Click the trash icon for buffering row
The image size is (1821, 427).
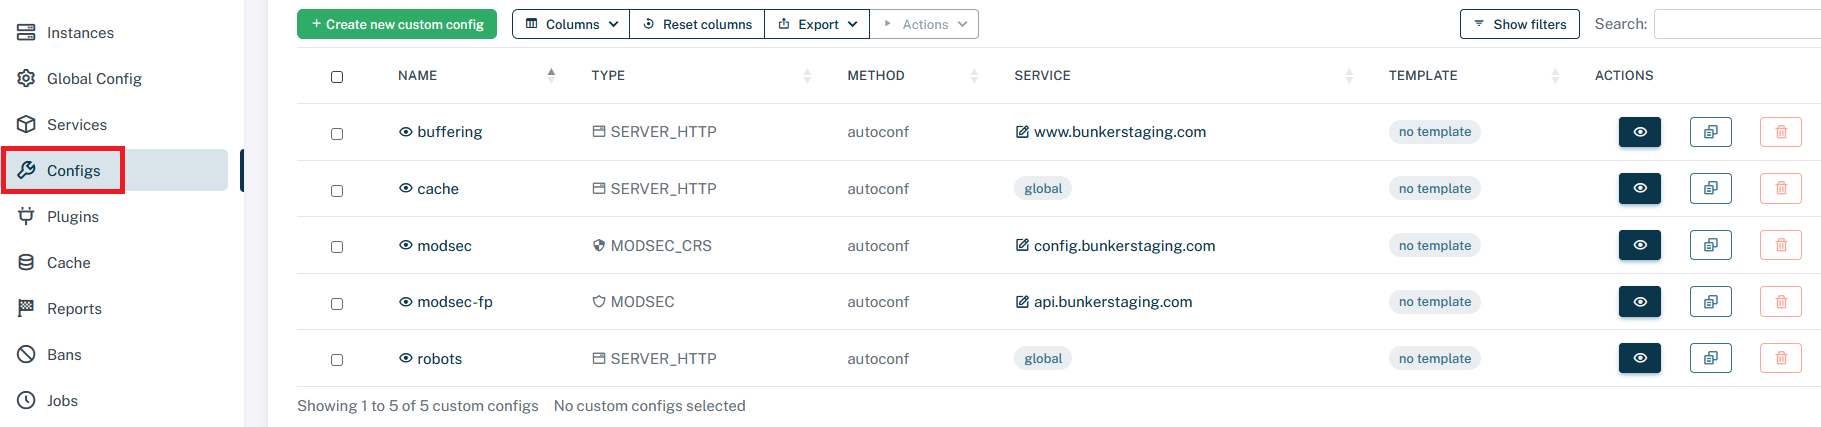point(1780,132)
